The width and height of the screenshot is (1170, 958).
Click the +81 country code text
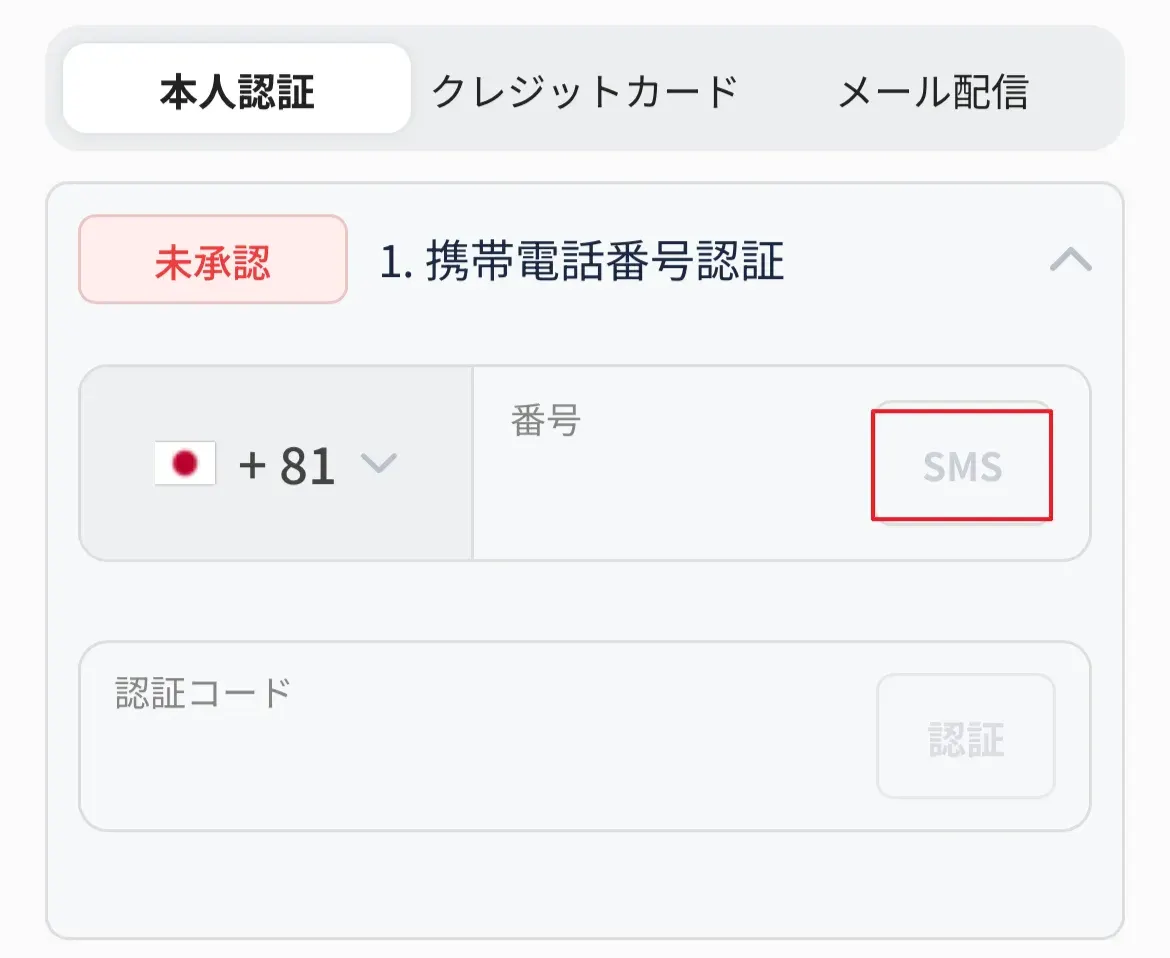[287, 465]
